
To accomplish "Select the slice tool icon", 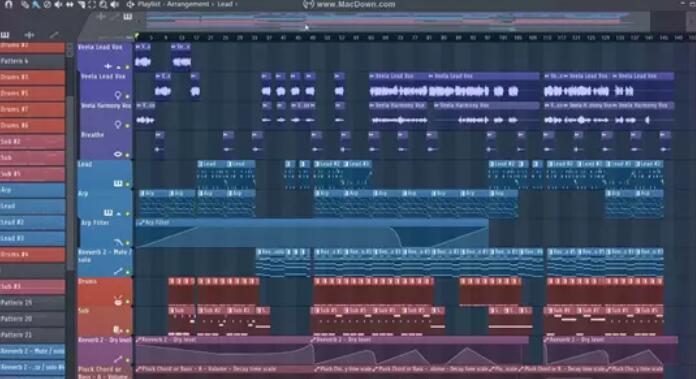I will (x=81, y=4).
